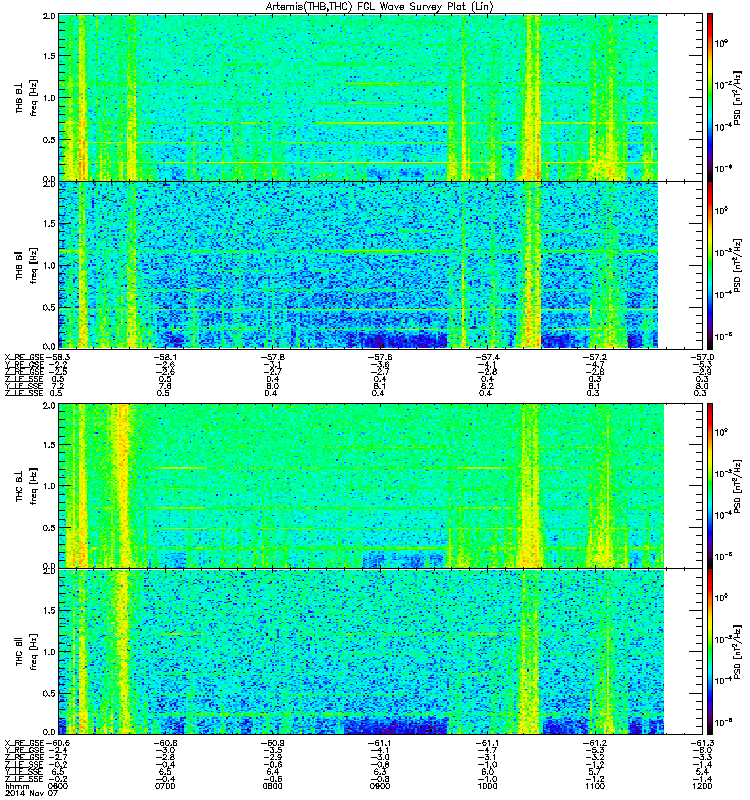
Task: Click the THC B⊥ panel color bar
Action: coord(710,485)
